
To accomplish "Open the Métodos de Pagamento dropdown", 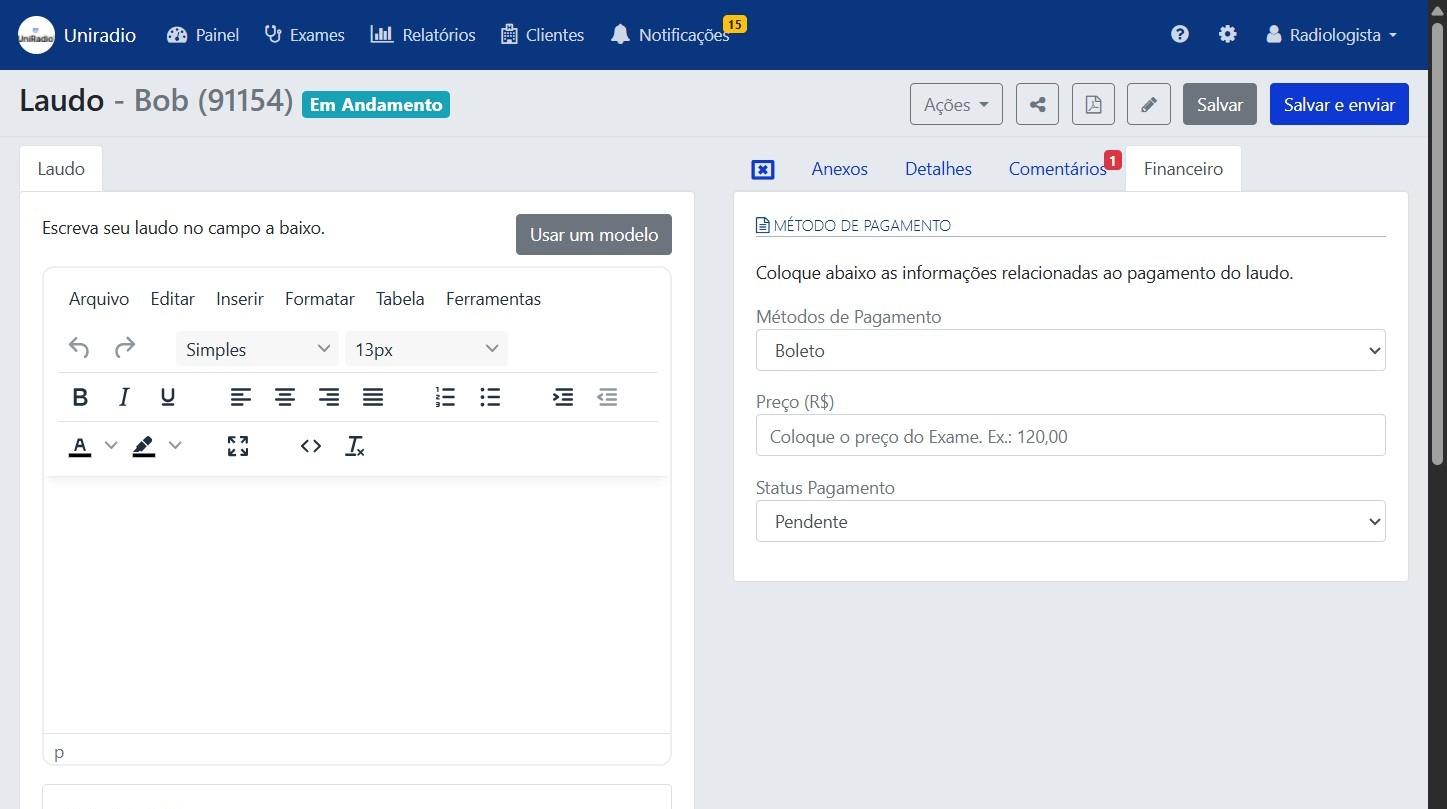I will pos(1070,350).
